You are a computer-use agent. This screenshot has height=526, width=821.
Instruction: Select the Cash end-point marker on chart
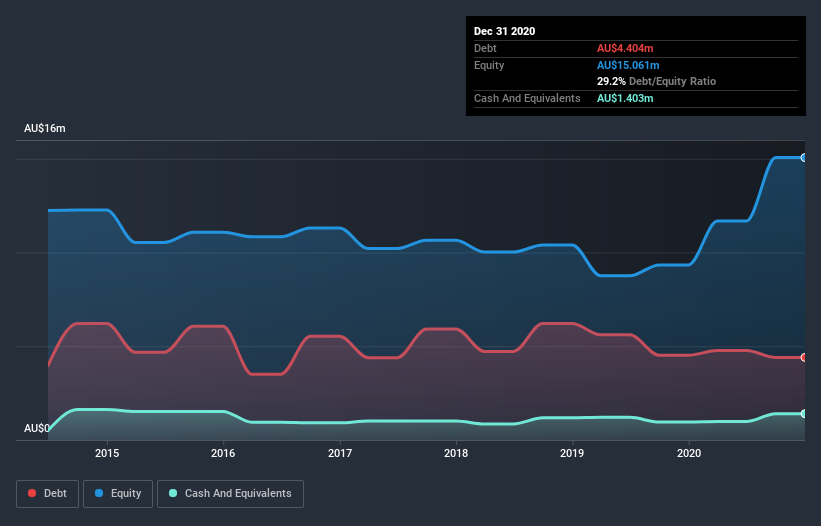(804, 413)
